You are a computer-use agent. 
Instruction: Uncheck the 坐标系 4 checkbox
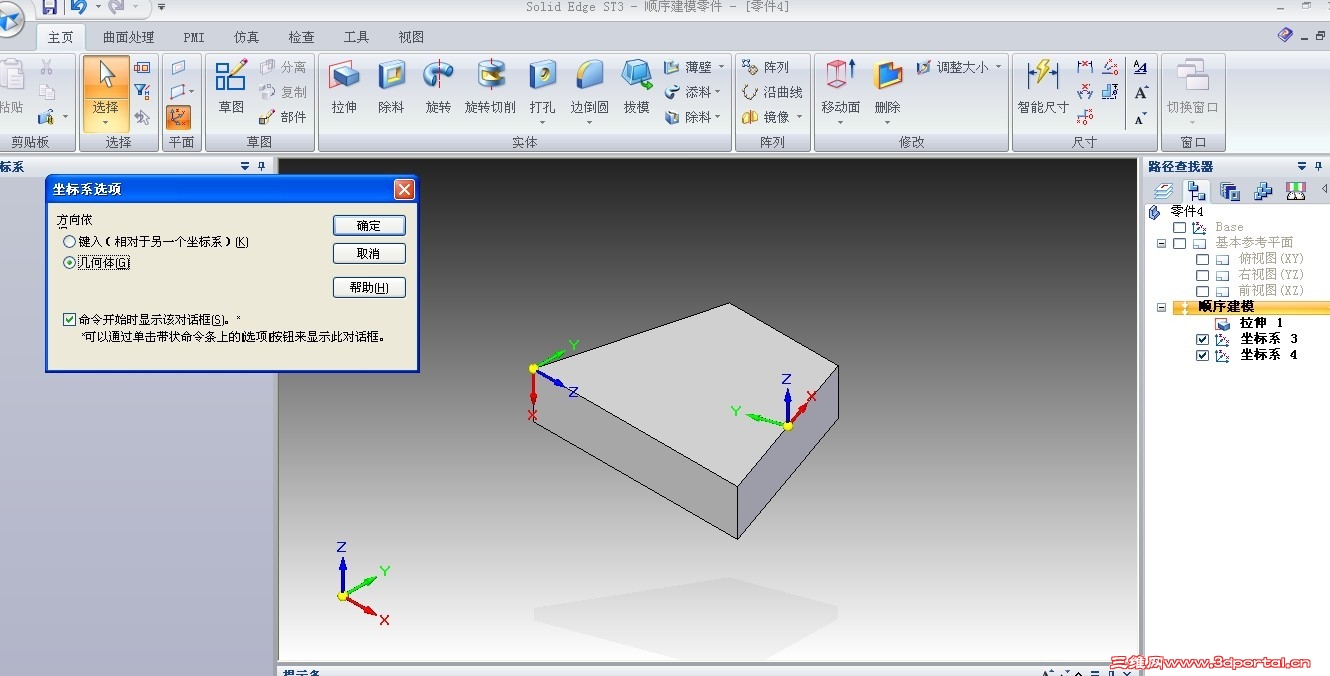[x=1203, y=355]
